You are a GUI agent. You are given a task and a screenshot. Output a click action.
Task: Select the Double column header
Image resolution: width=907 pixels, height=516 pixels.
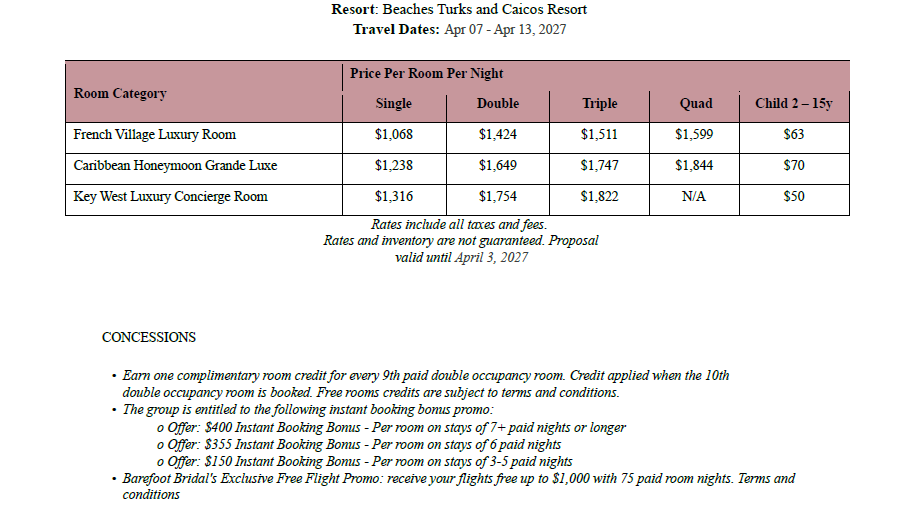click(498, 103)
